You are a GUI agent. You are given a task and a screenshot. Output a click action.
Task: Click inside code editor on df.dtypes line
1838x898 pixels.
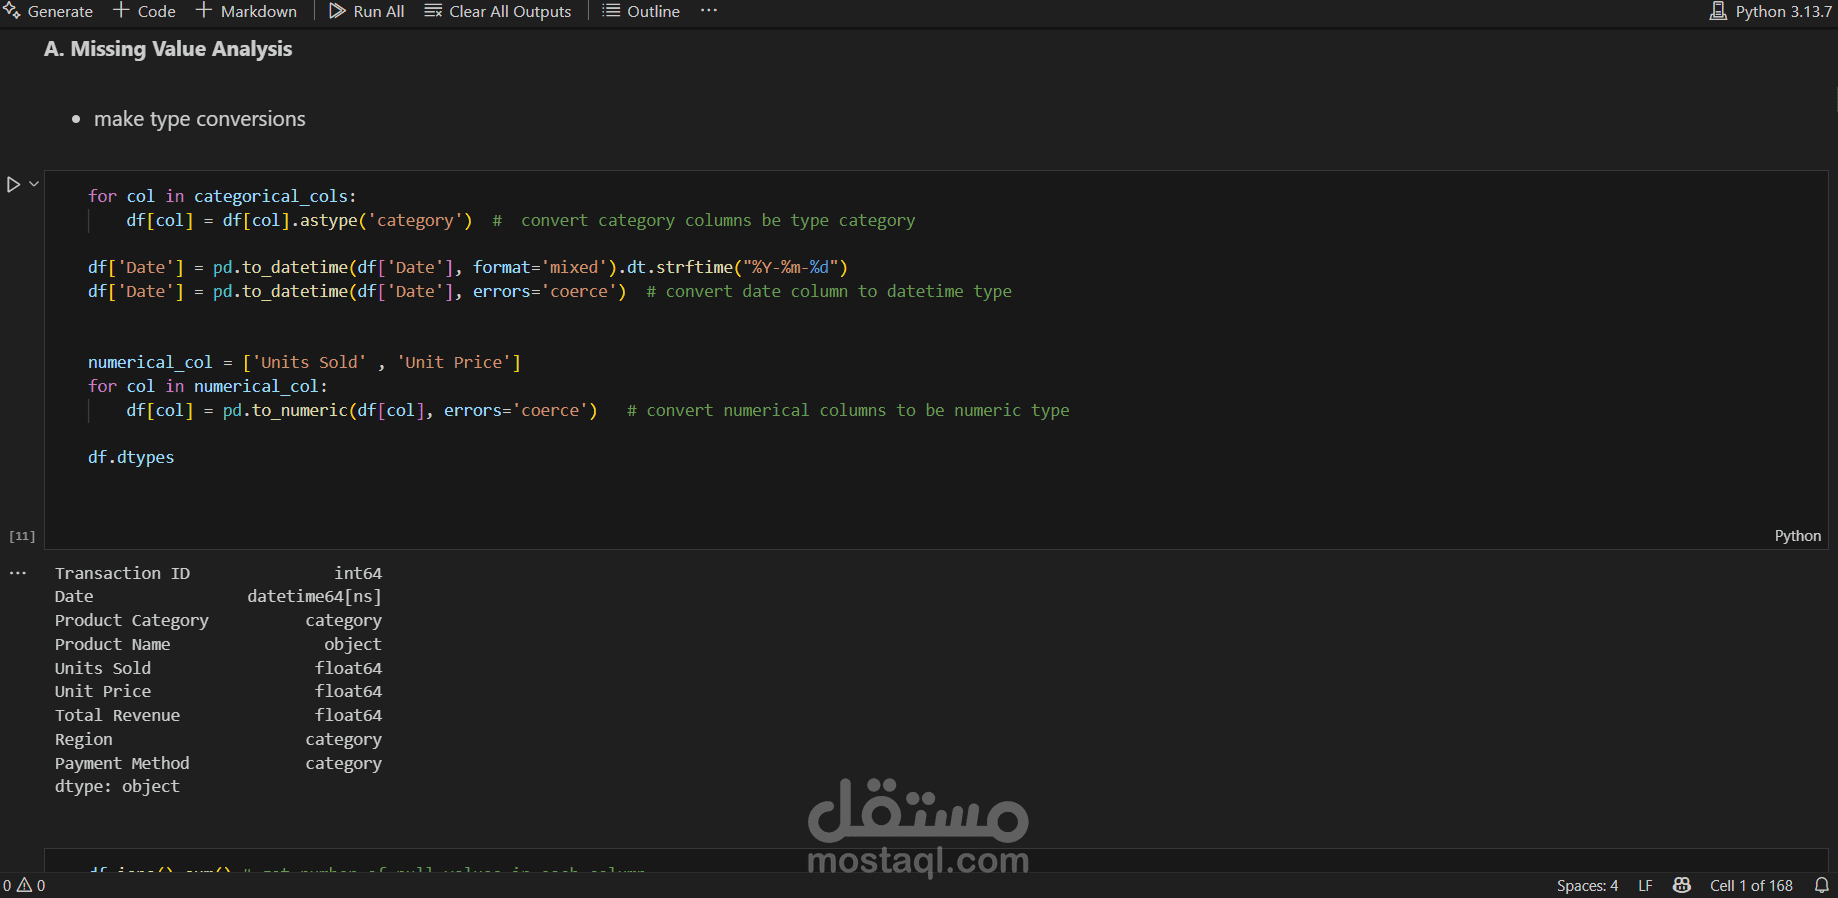pos(131,457)
